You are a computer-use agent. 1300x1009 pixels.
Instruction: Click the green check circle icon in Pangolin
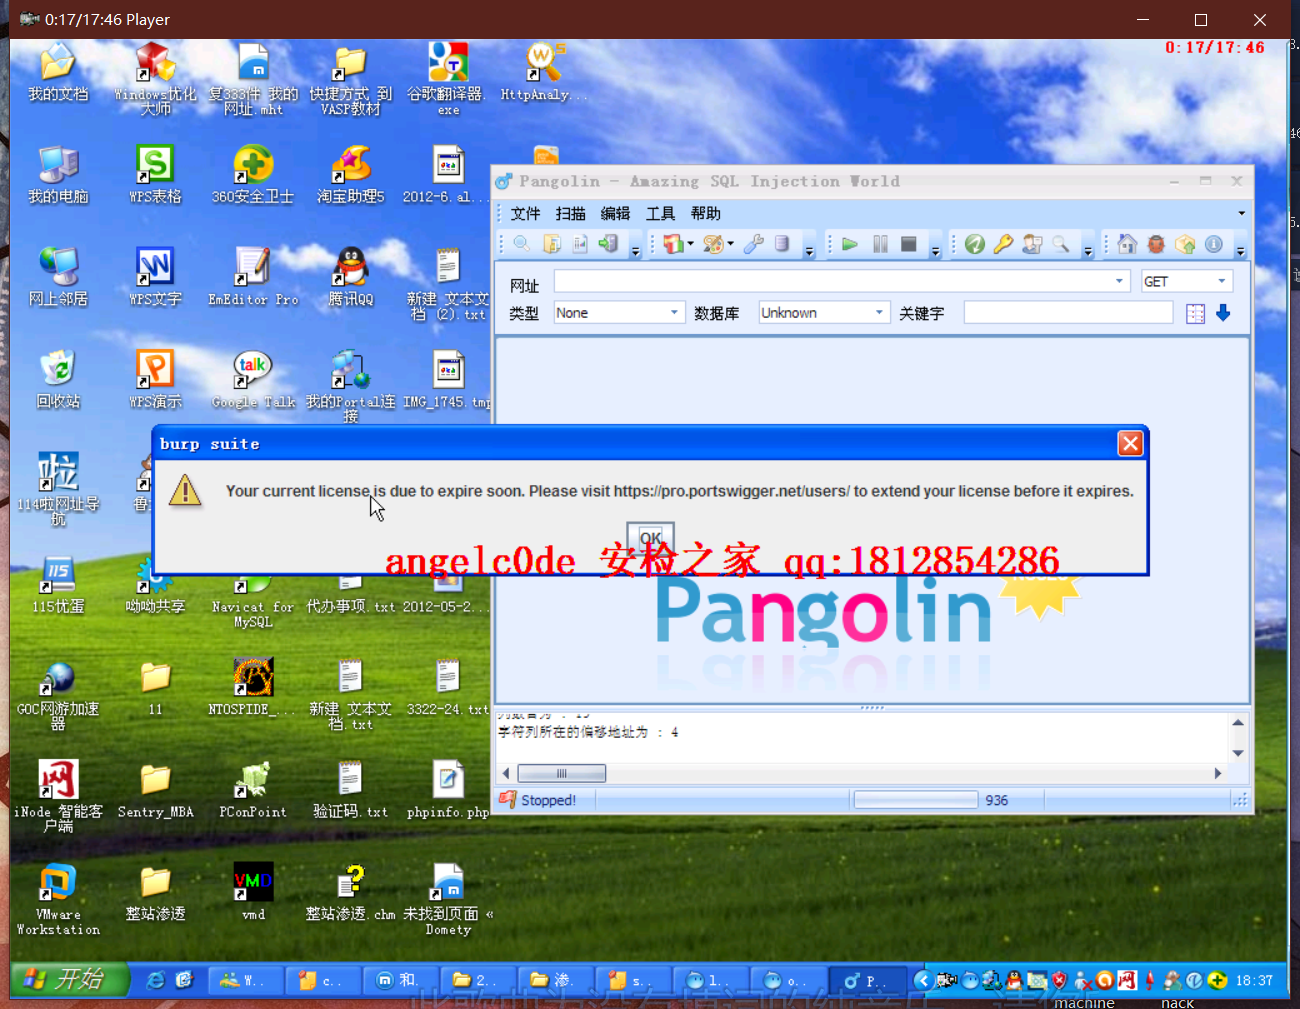[x=975, y=244]
